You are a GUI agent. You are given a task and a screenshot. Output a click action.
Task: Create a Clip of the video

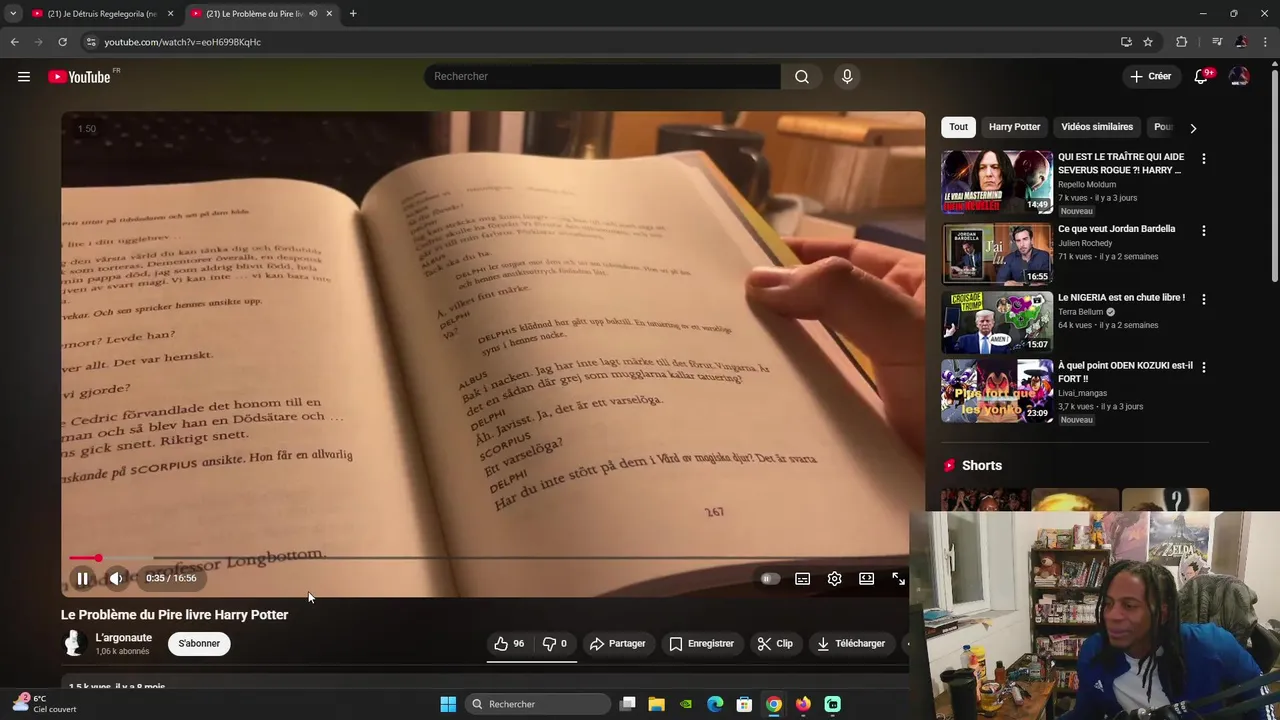[x=775, y=643]
